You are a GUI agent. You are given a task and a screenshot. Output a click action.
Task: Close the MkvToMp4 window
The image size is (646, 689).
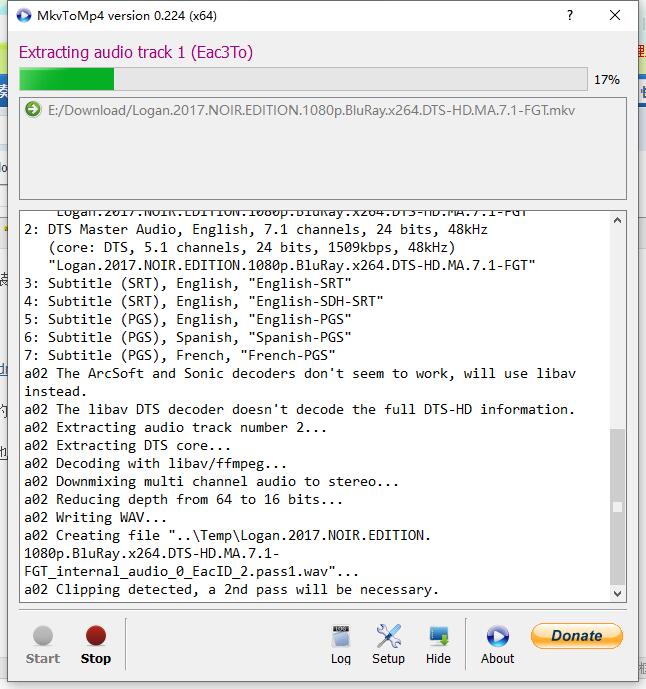click(x=615, y=15)
